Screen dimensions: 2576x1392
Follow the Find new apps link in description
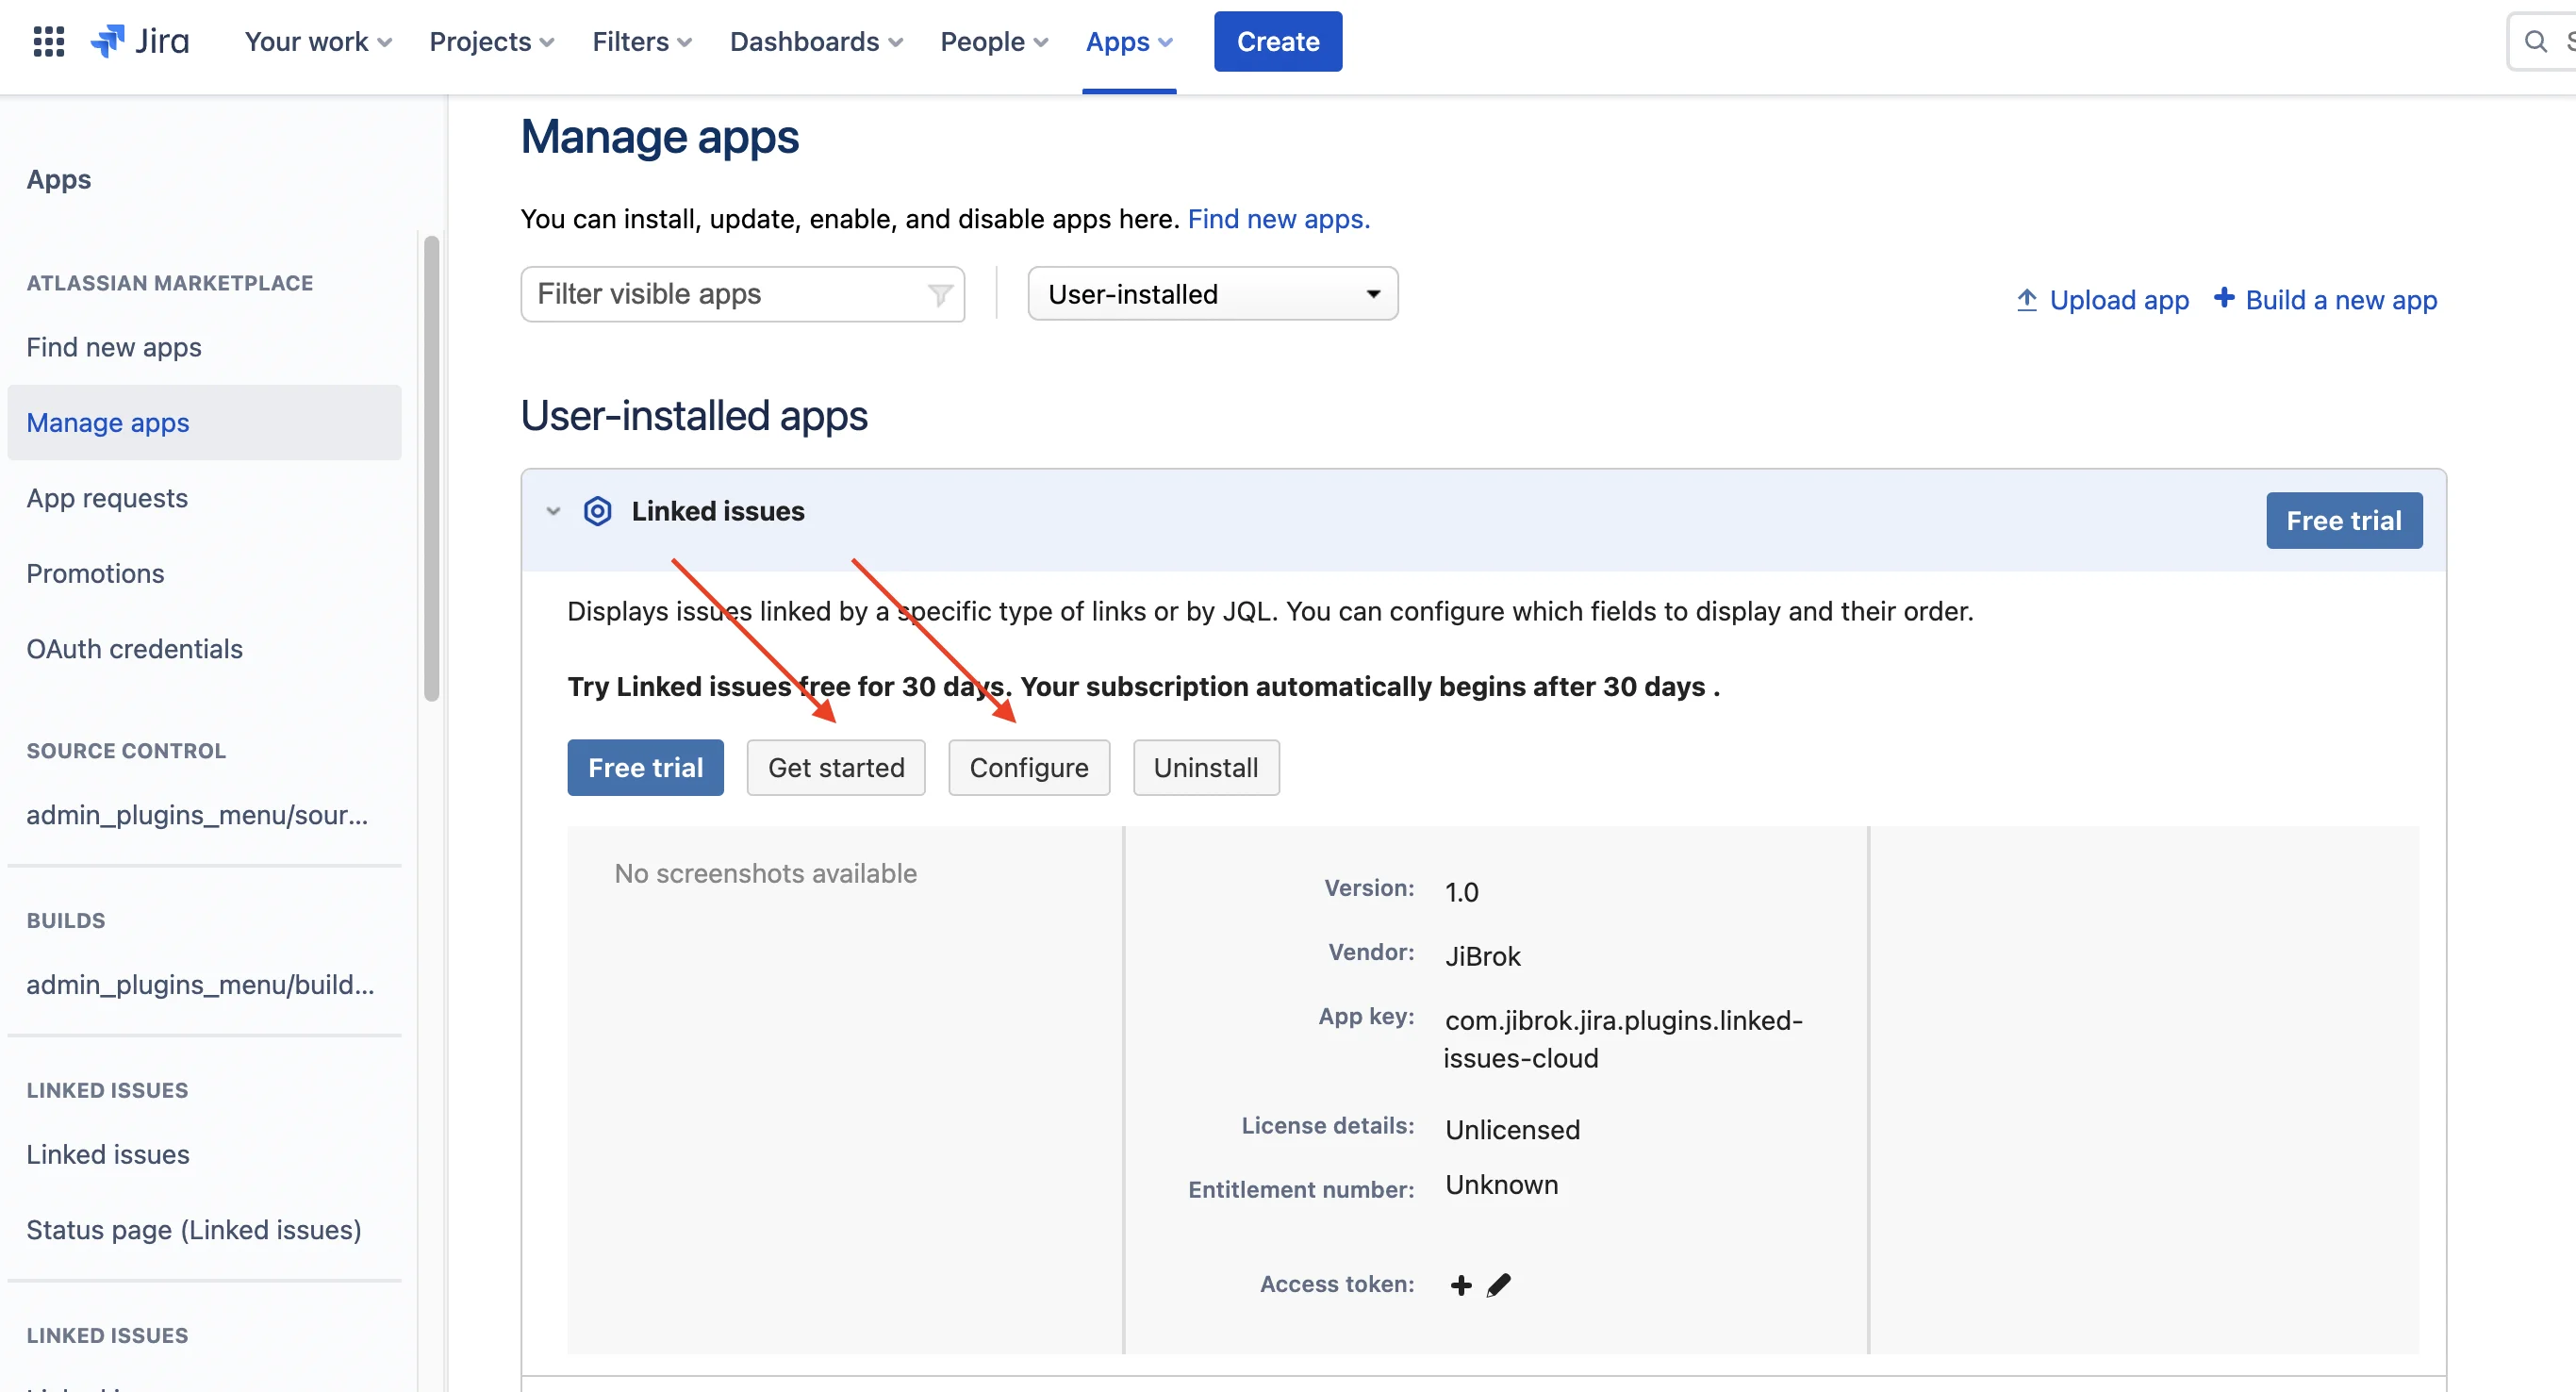tap(1278, 218)
